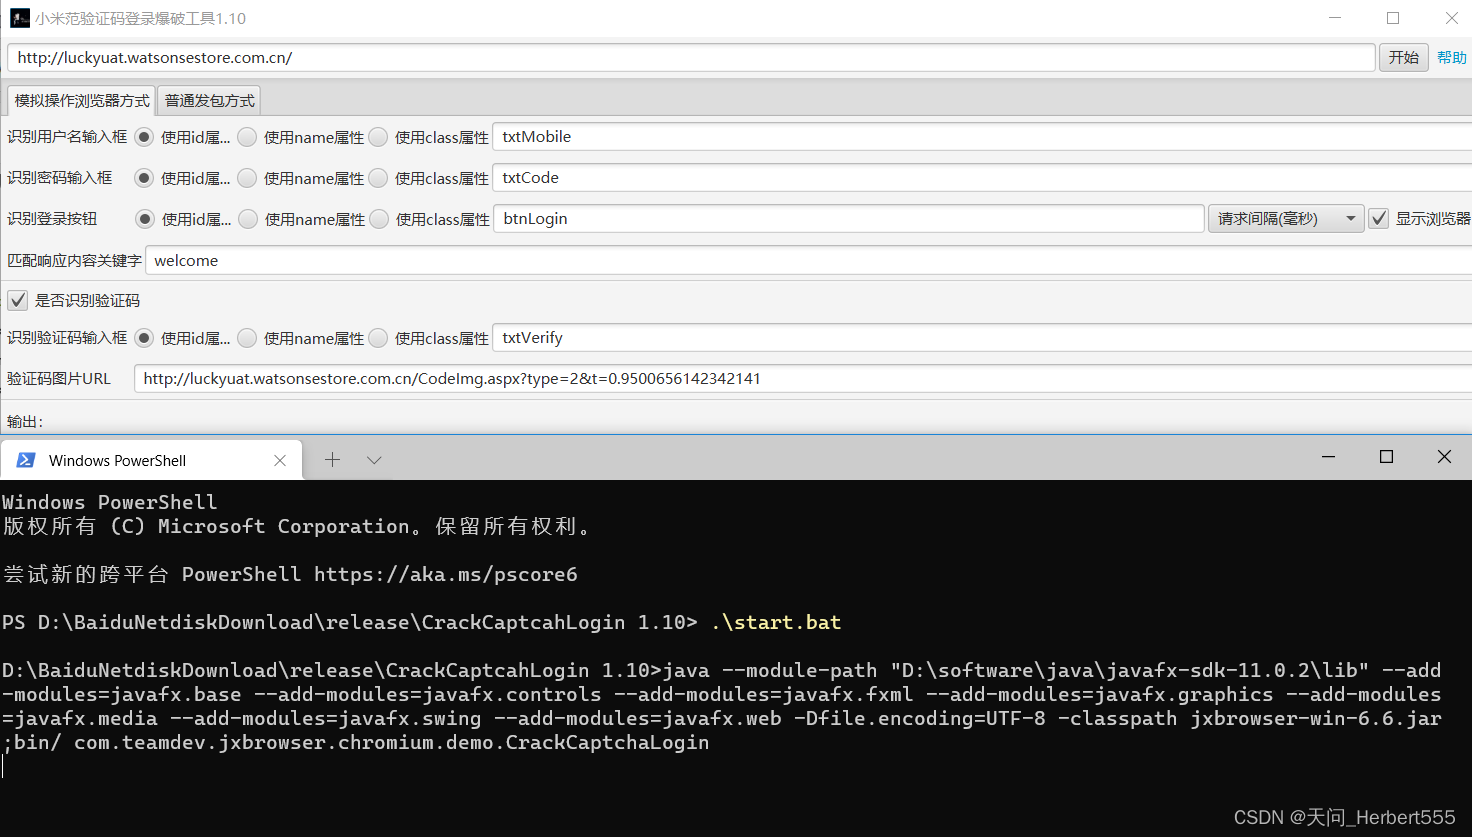
Task: Select 使用id属性 for captcha input row
Action: coord(144,338)
